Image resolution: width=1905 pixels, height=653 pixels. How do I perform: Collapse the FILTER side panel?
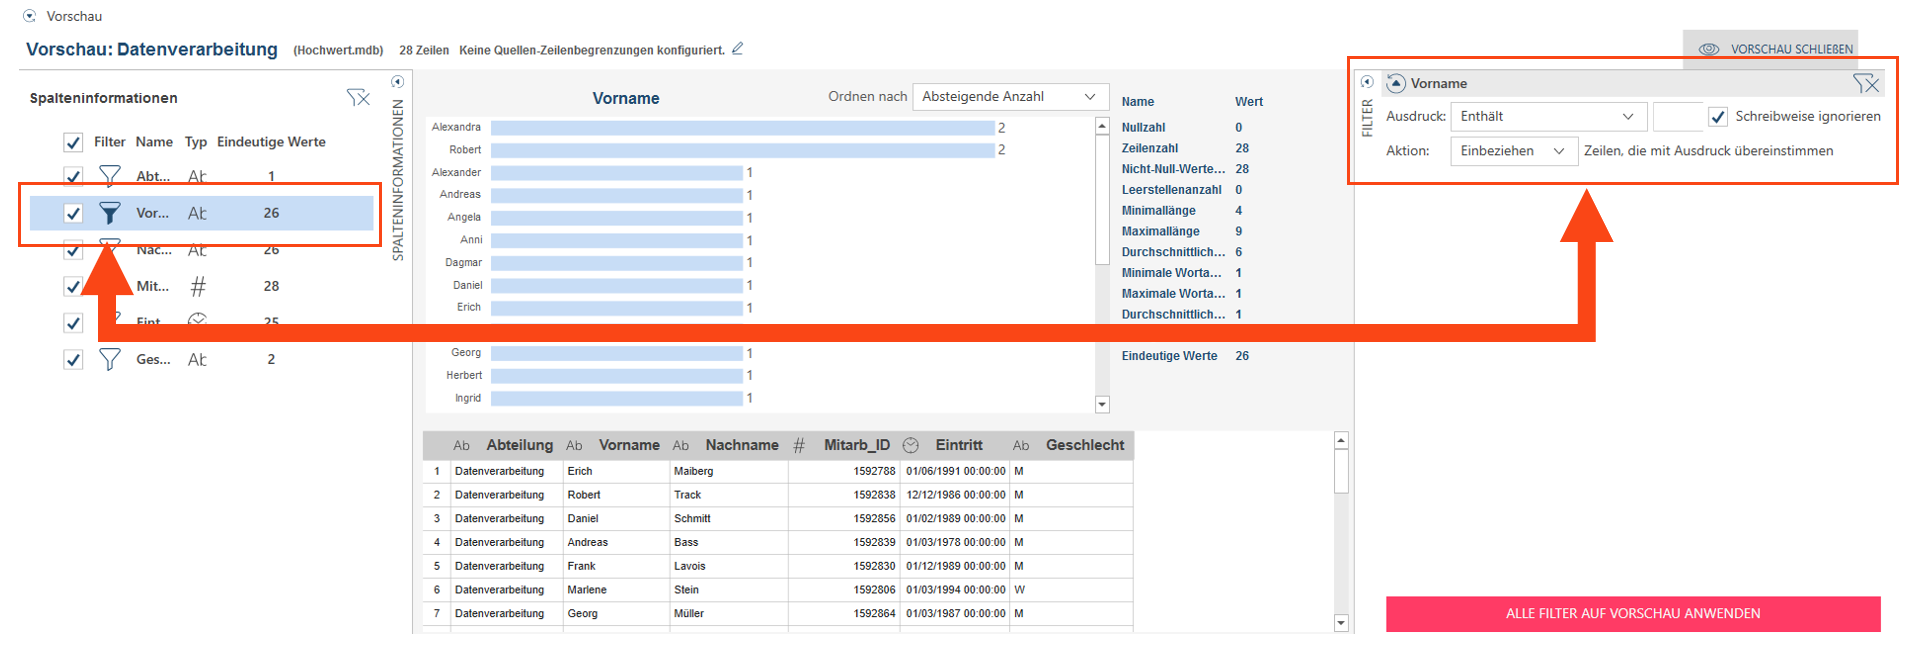click(x=1367, y=82)
